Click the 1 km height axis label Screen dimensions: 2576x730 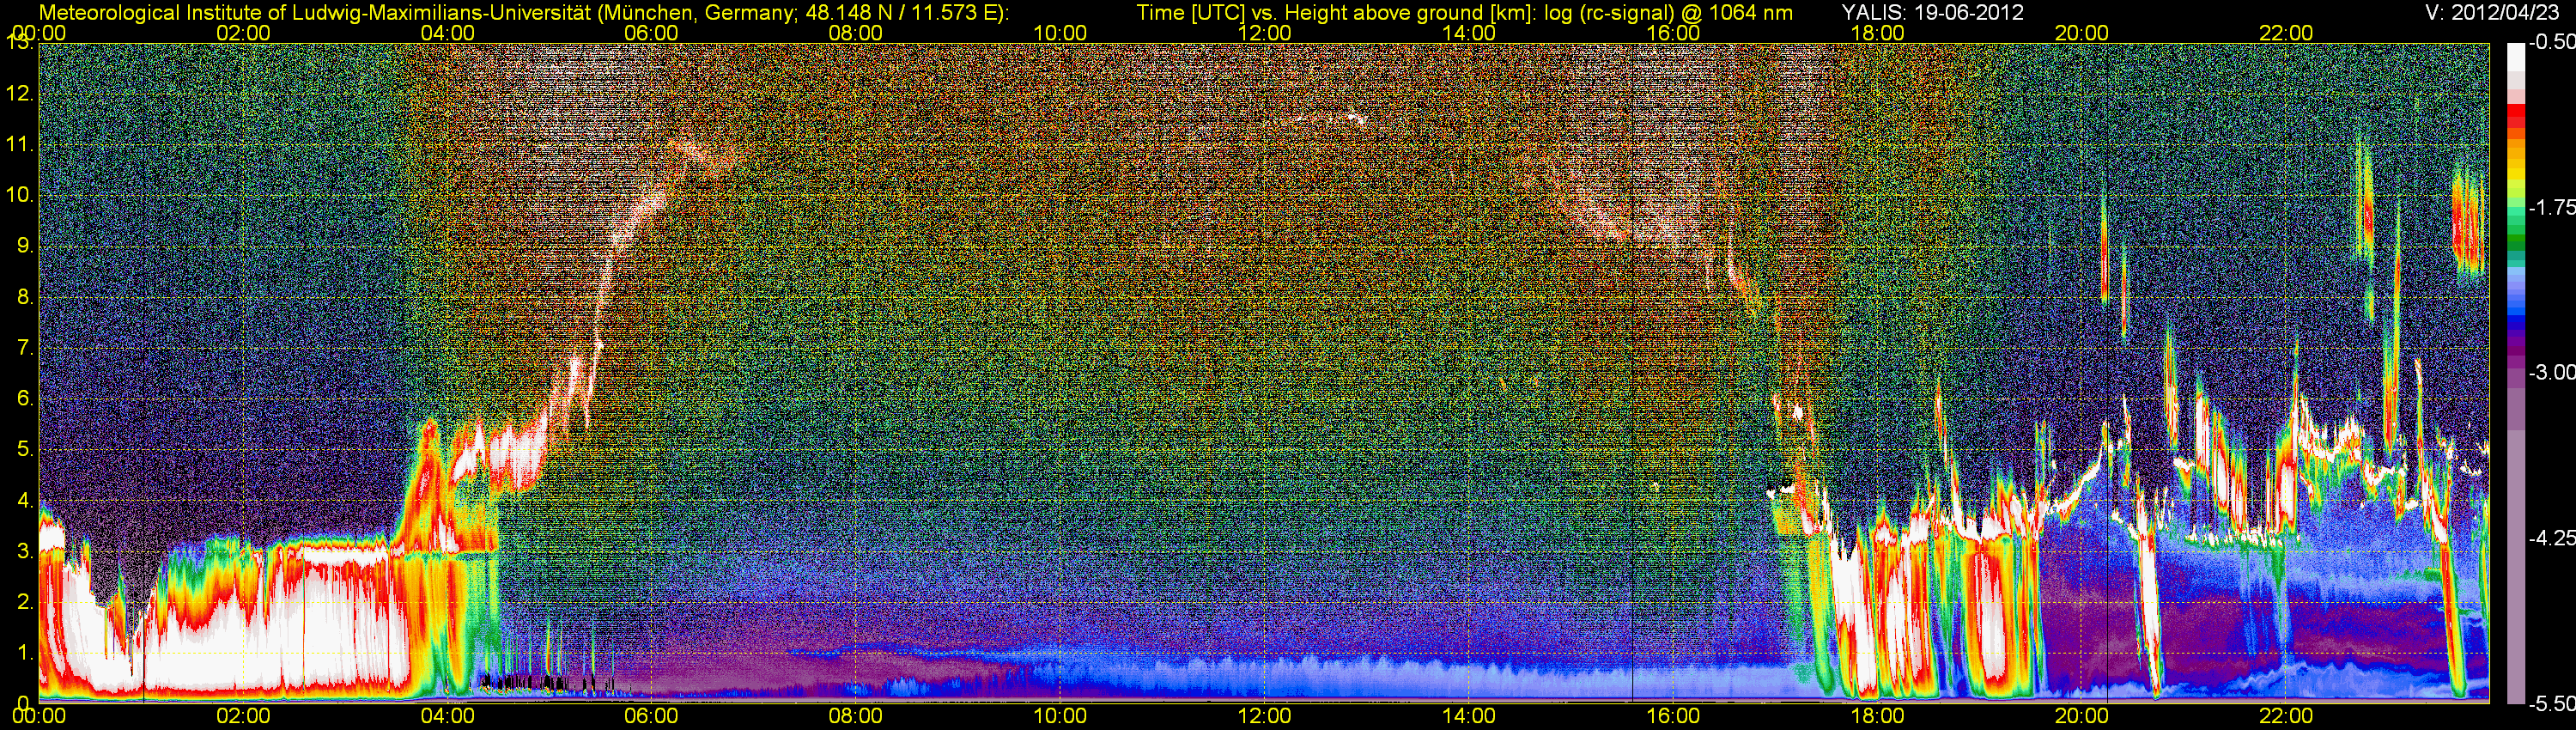(24, 653)
